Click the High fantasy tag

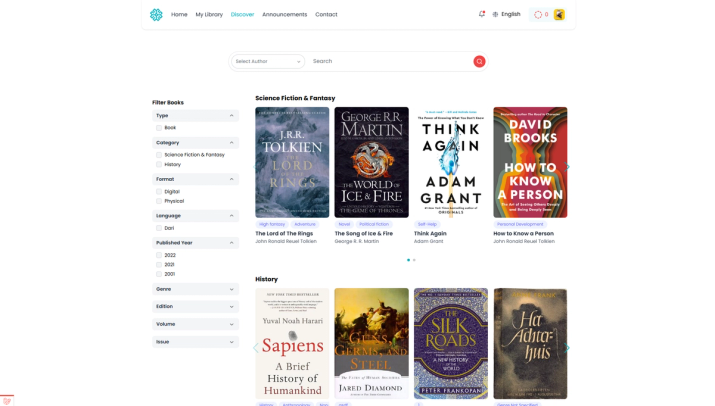(x=272, y=224)
